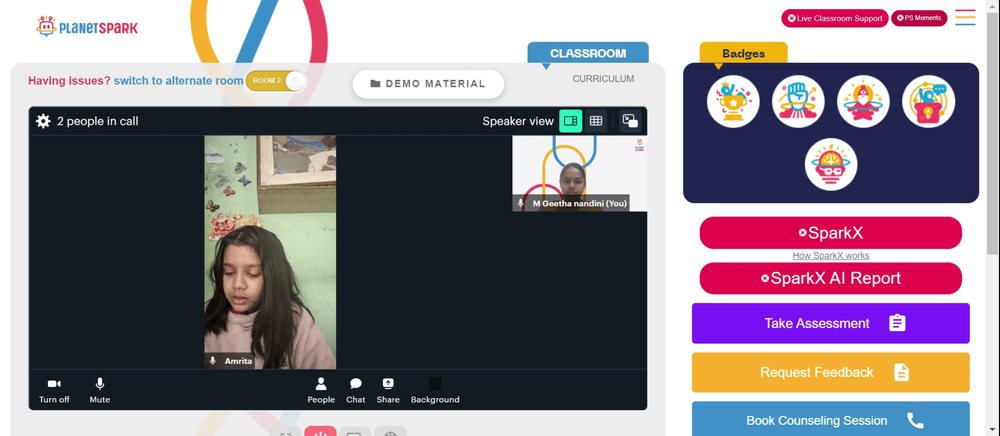Image resolution: width=1000 pixels, height=436 pixels.
Task: Select Amrita's video tile
Action: coord(270,252)
